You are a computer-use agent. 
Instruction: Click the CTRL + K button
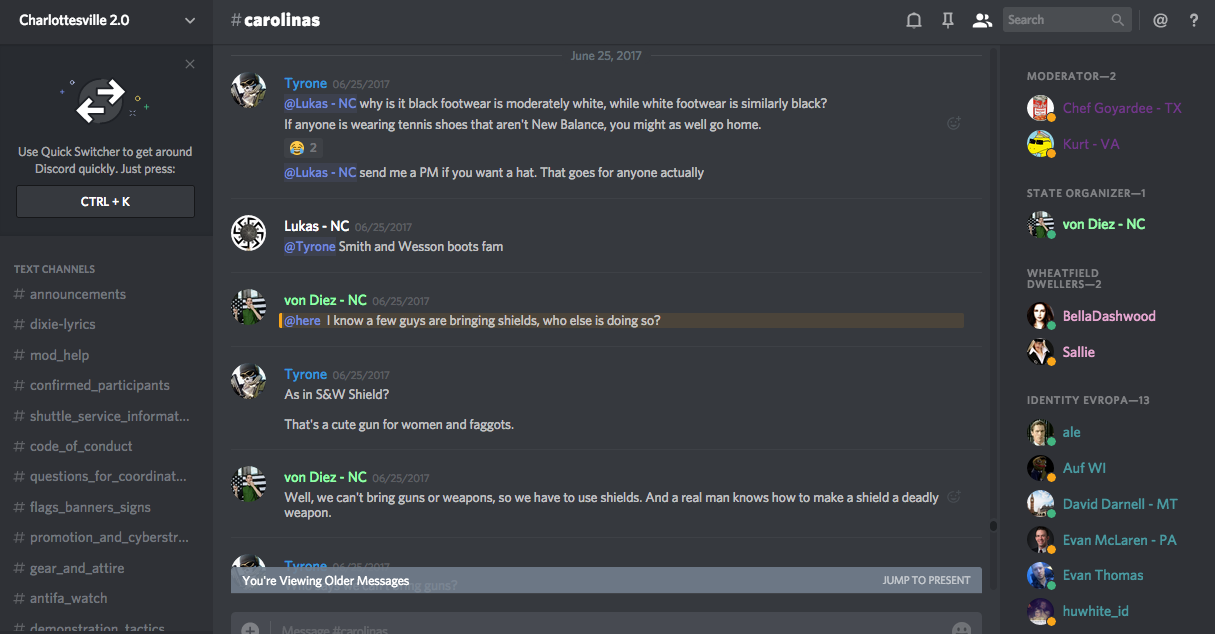(105, 202)
